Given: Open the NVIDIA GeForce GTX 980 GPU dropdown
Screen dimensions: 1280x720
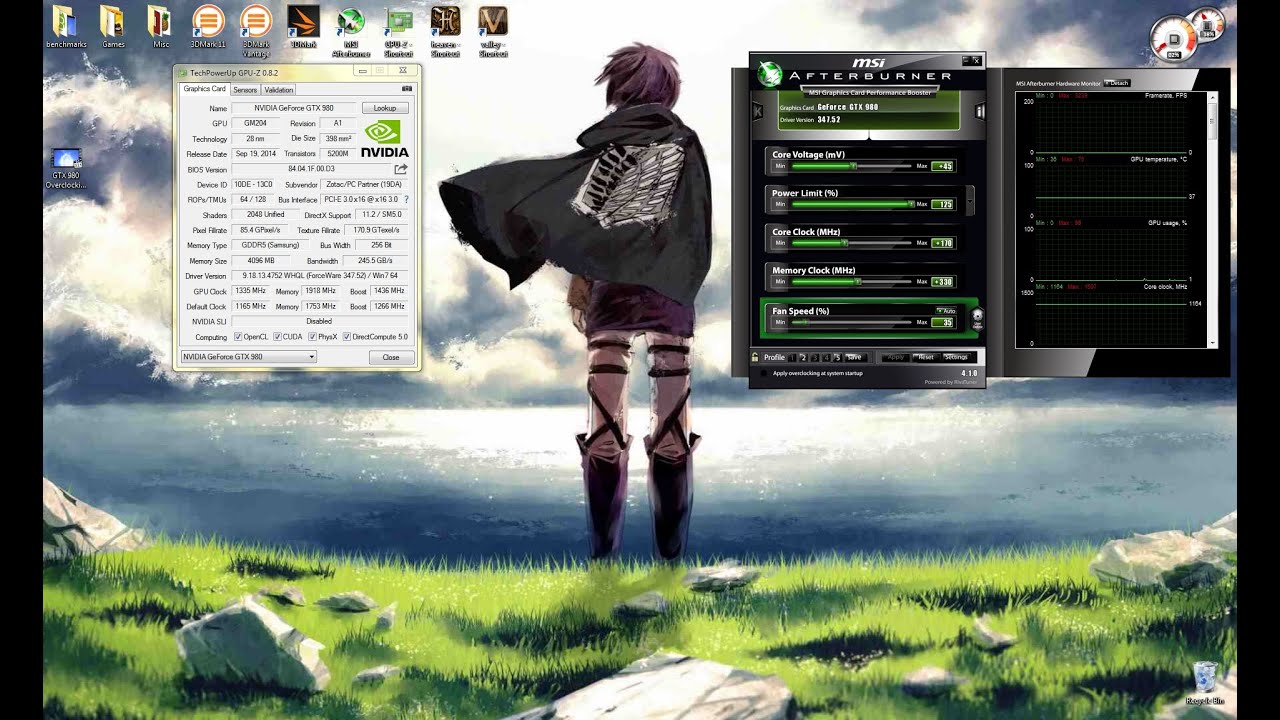Looking at the screenshot, I should [x=248, y=356].
